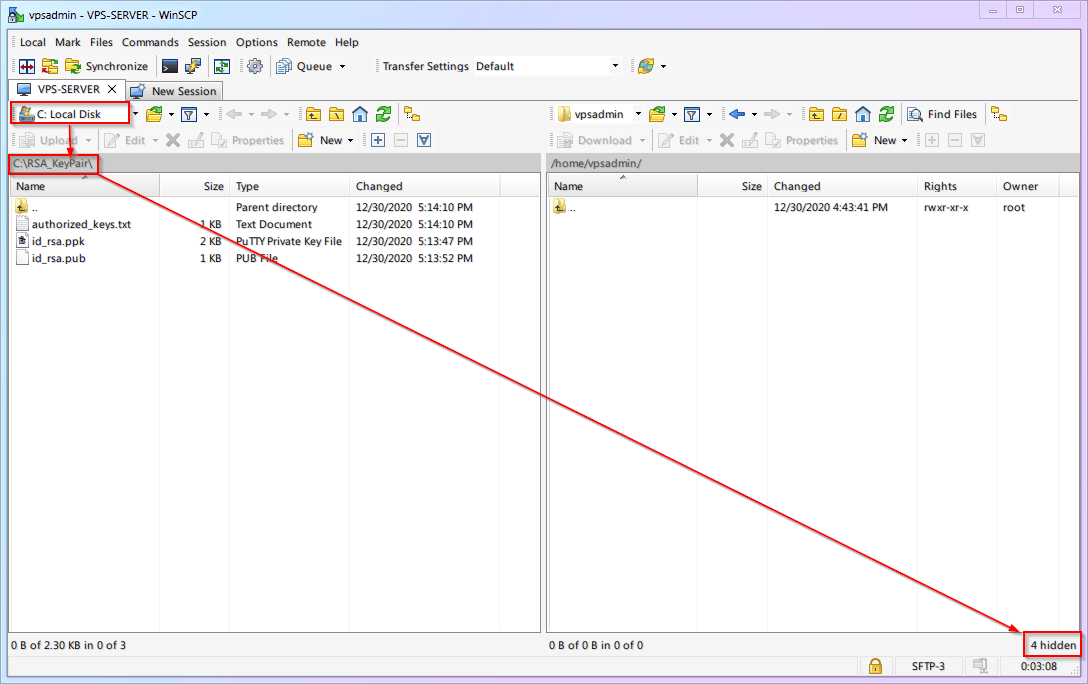Click the Compare Directories icon
Viewport: 1088px width, 684px height.
click(x=27, y=66)
